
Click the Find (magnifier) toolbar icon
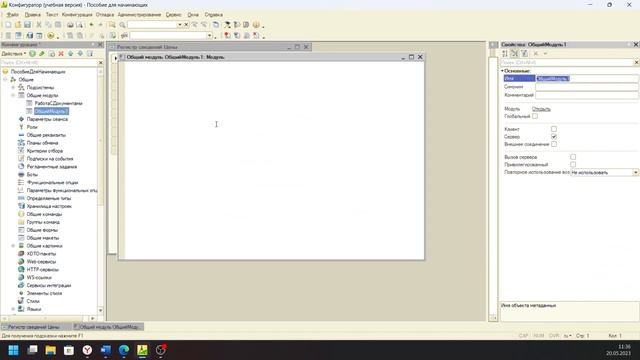(x=122, y=25)
